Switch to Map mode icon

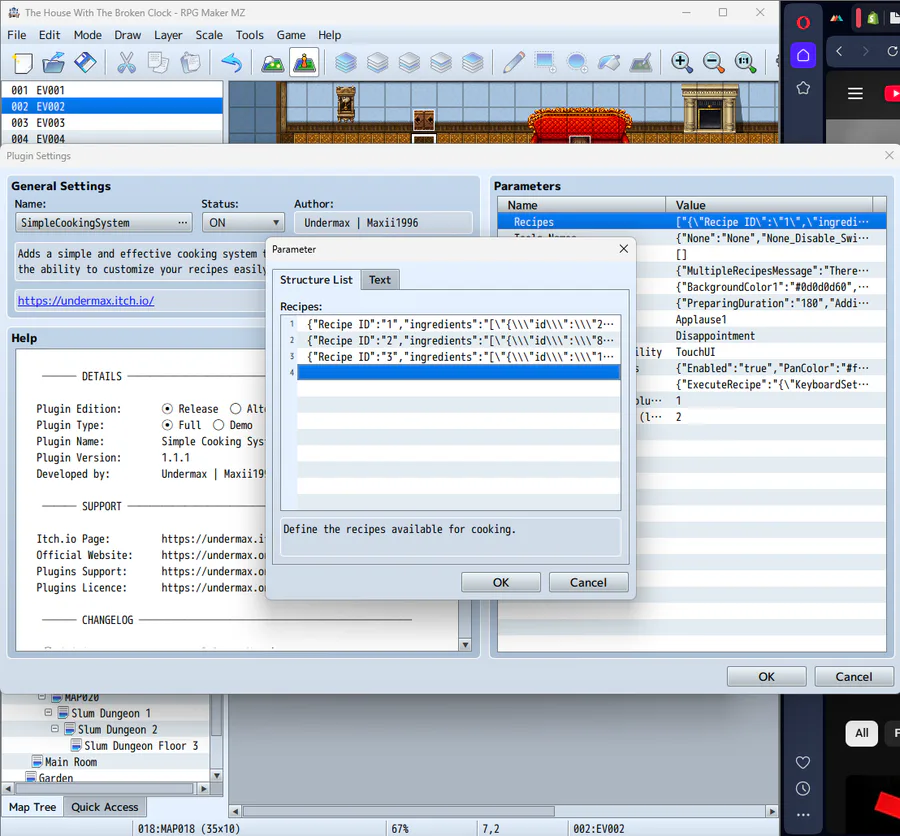pyautogui.click(x=273, y=62)
